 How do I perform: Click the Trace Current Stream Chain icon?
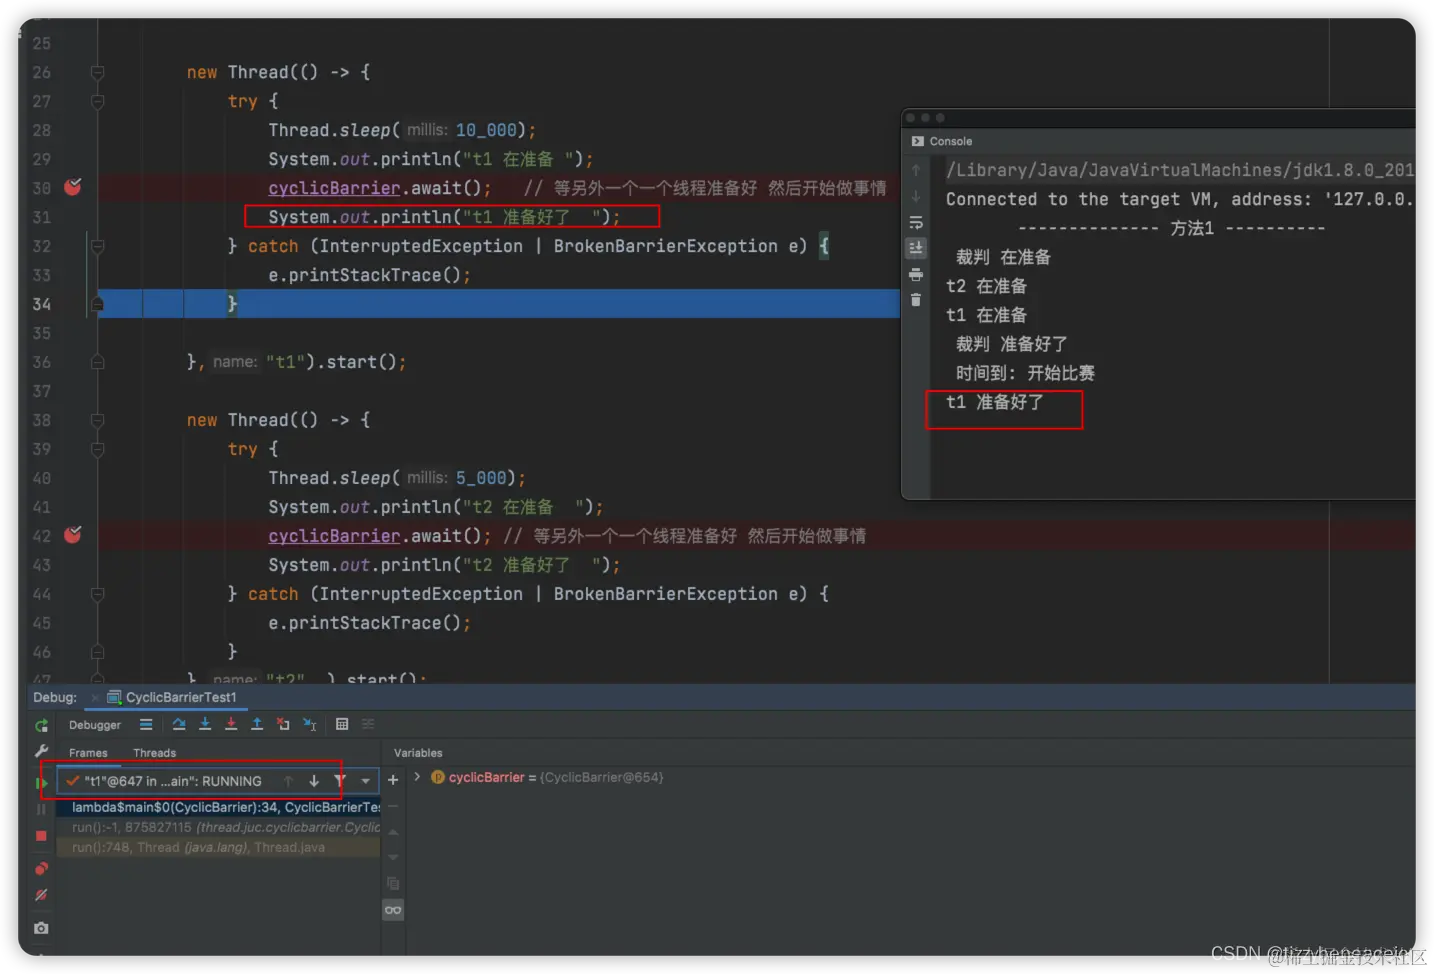pyautogui.click(x=368, y=724)
